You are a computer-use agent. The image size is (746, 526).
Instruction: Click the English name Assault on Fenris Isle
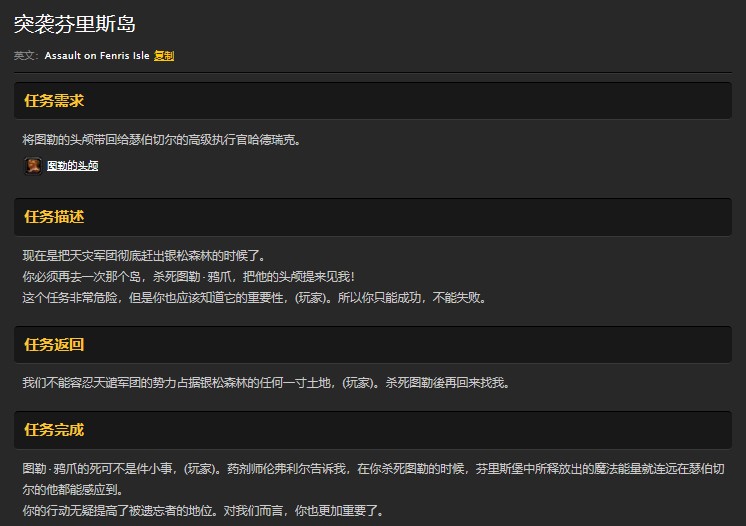pos(97,56)
